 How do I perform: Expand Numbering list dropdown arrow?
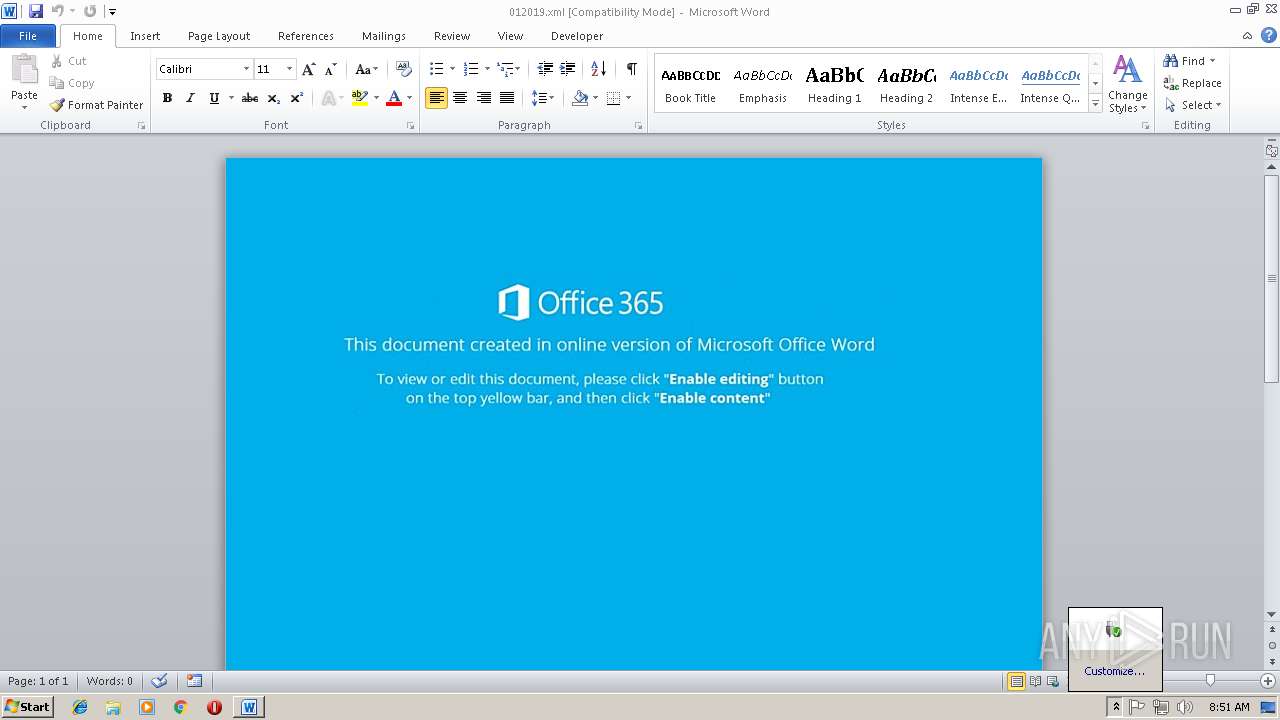(x=487, y=69)
